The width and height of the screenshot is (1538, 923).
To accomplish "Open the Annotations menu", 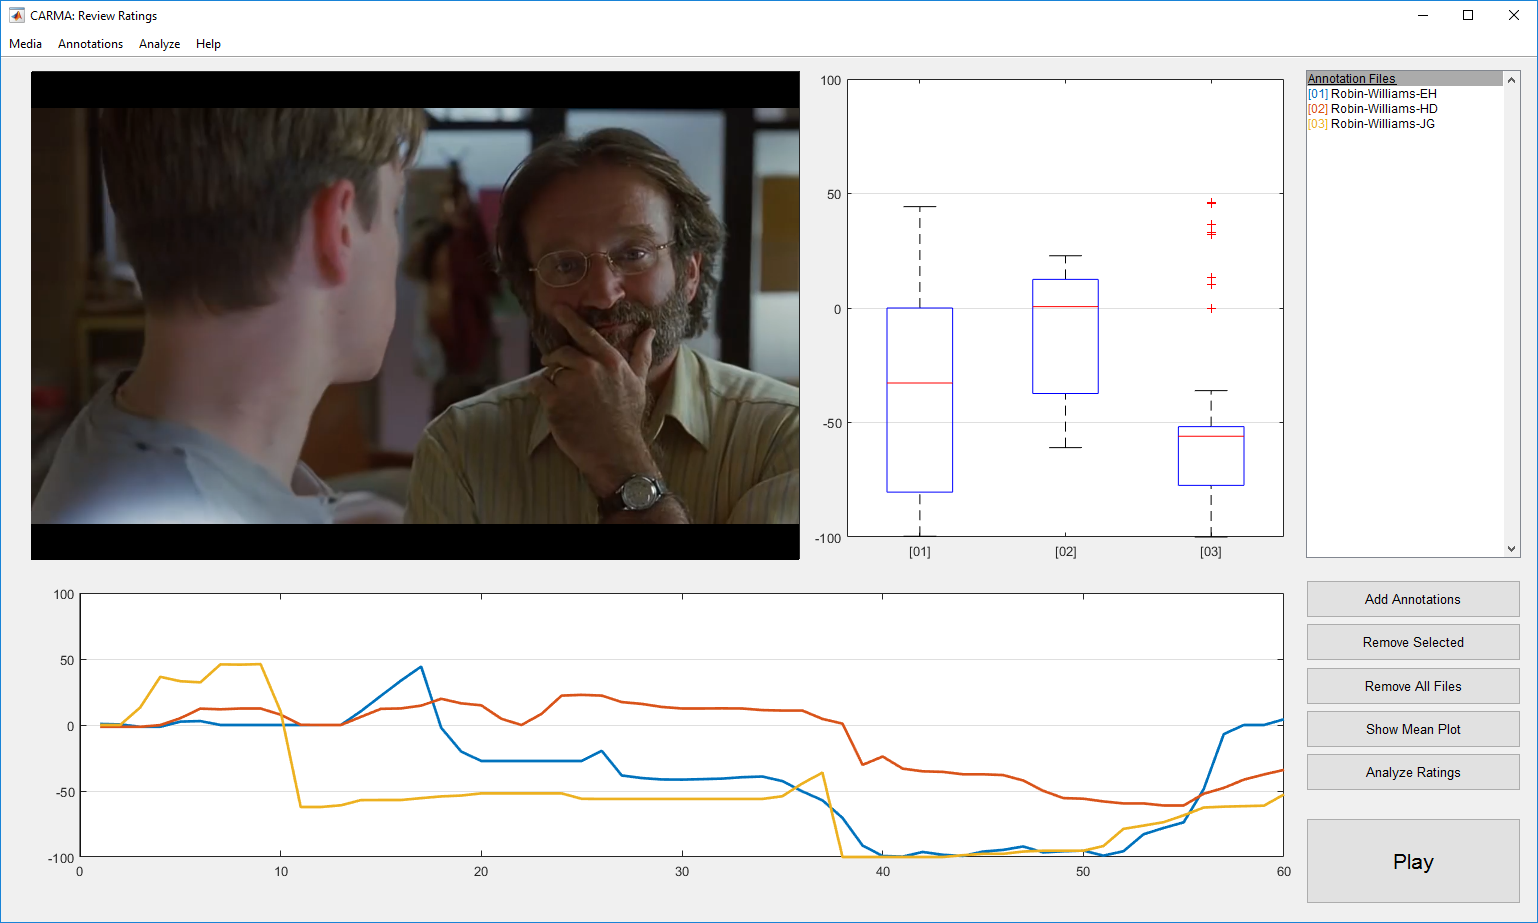I will pos(90,44).
